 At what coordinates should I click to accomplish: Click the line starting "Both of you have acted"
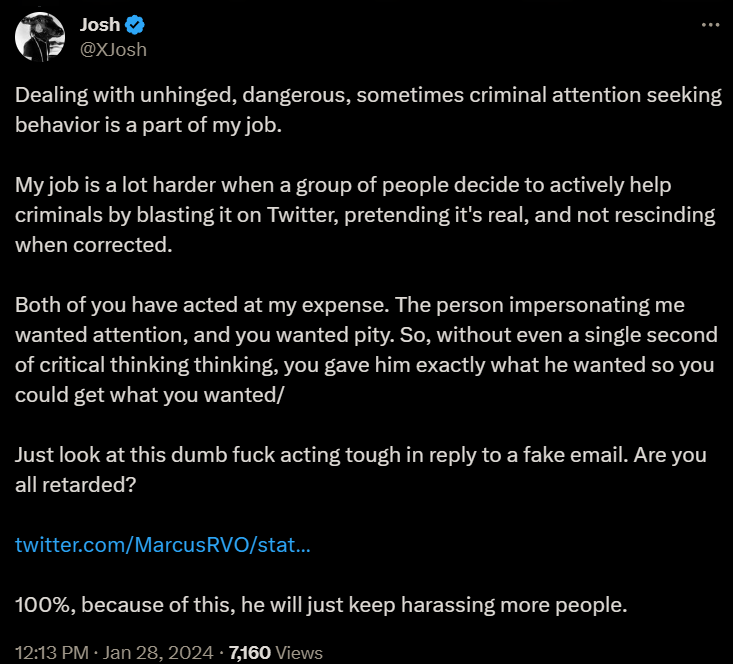click(349, 305)
